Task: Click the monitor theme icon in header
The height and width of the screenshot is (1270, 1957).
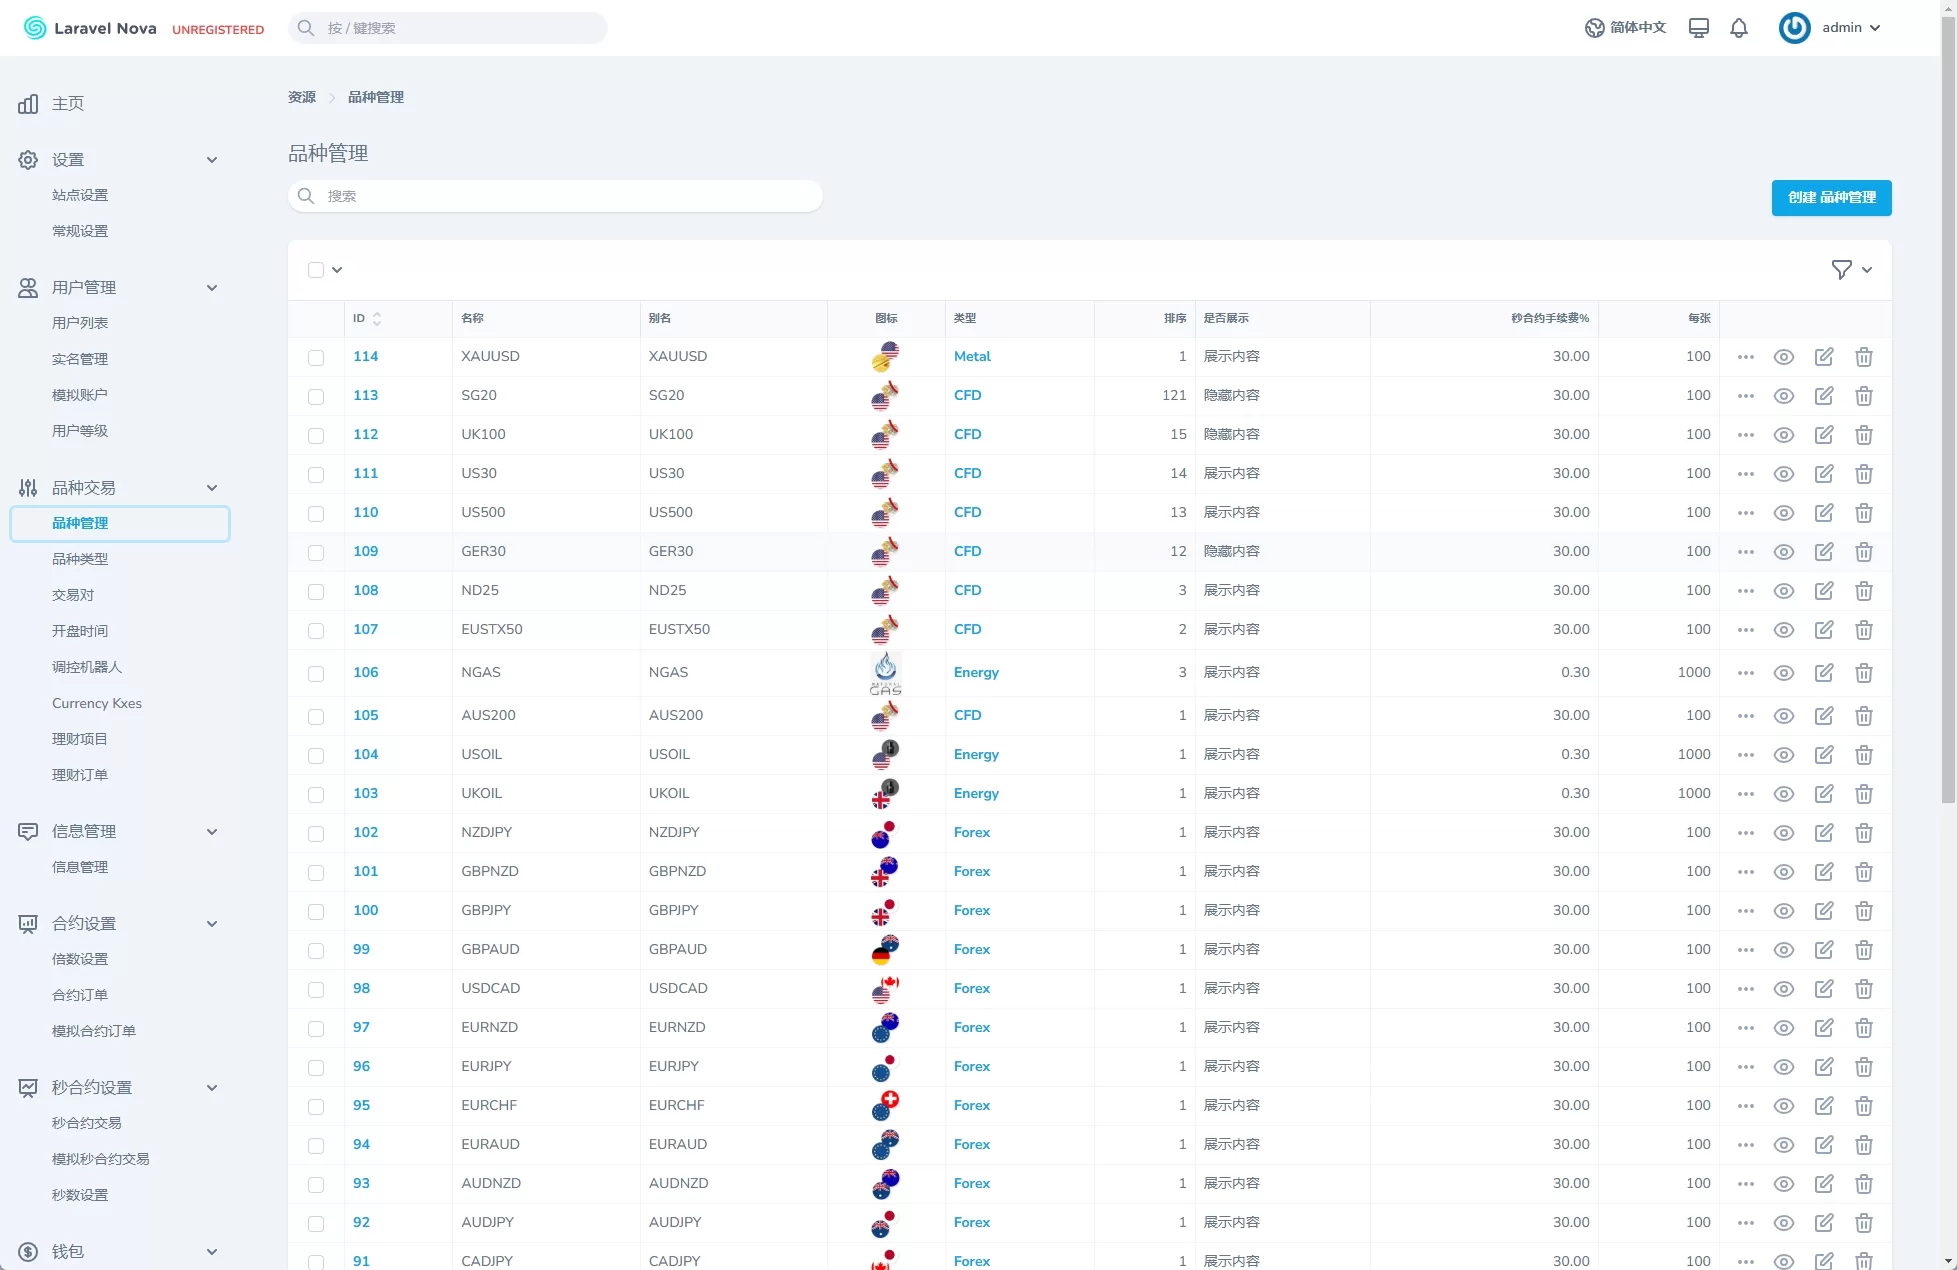Action: 1698,28
